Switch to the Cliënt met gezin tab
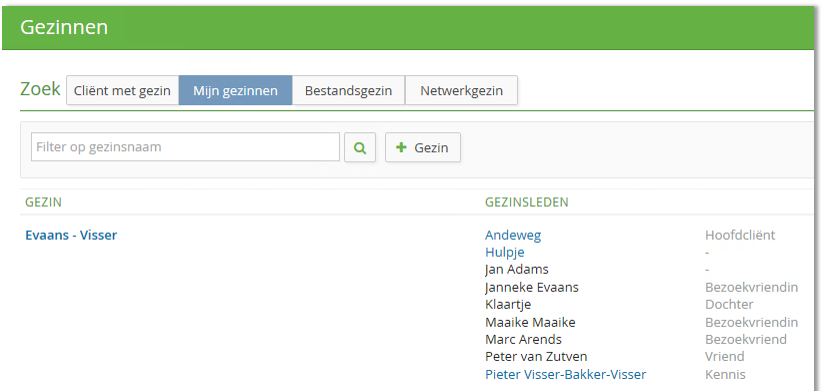 point(122,90)
